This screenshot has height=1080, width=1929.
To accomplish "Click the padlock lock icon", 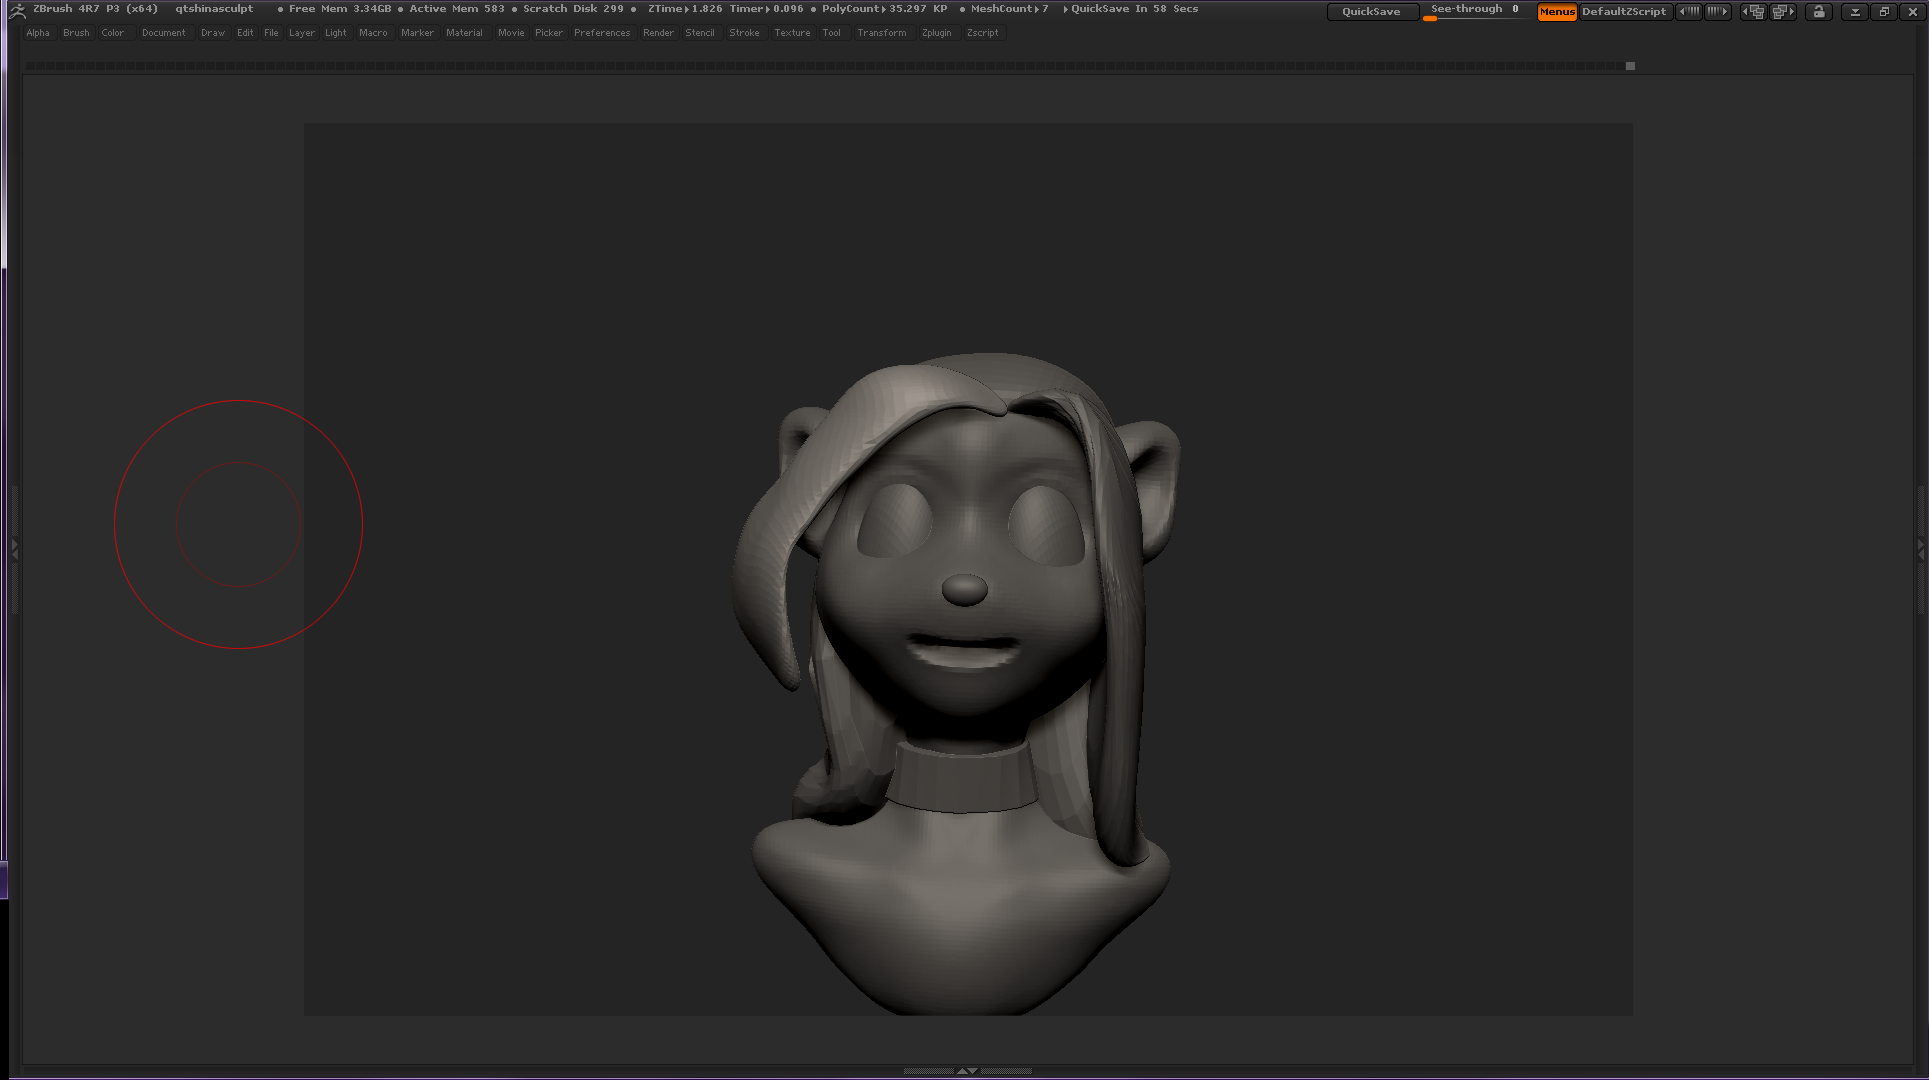I will [x=1819, y=12].
